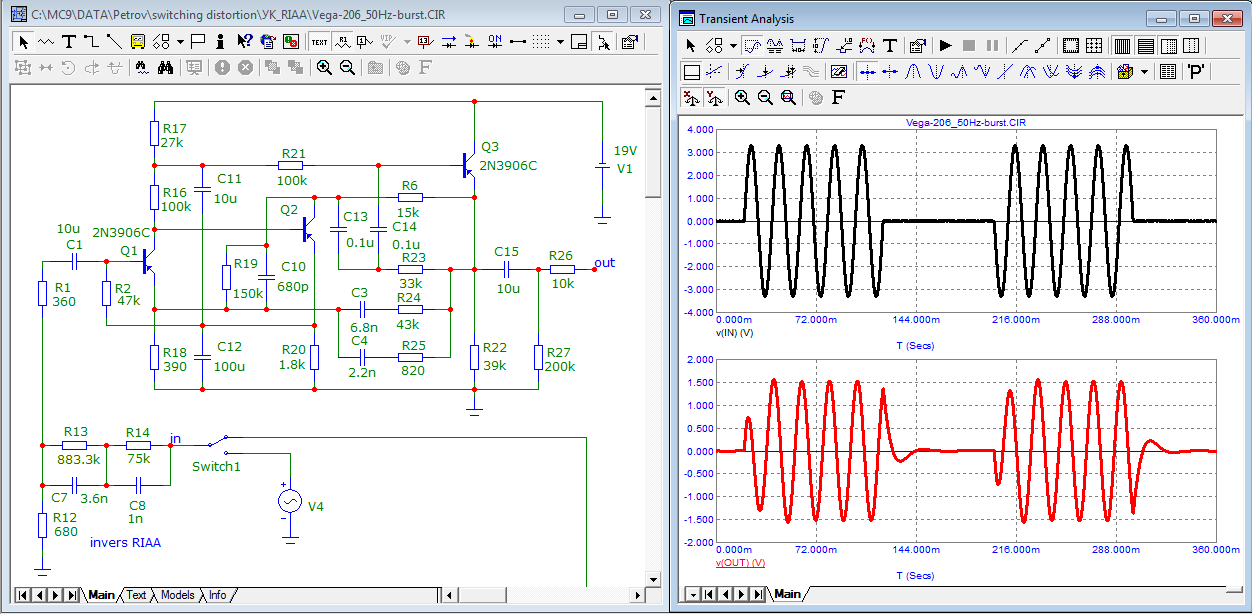Image resolution: width=1252 pixels, height=614 pixels.
Task: Run the transient analysis with Play button
Action: click(x=945, y=46)
